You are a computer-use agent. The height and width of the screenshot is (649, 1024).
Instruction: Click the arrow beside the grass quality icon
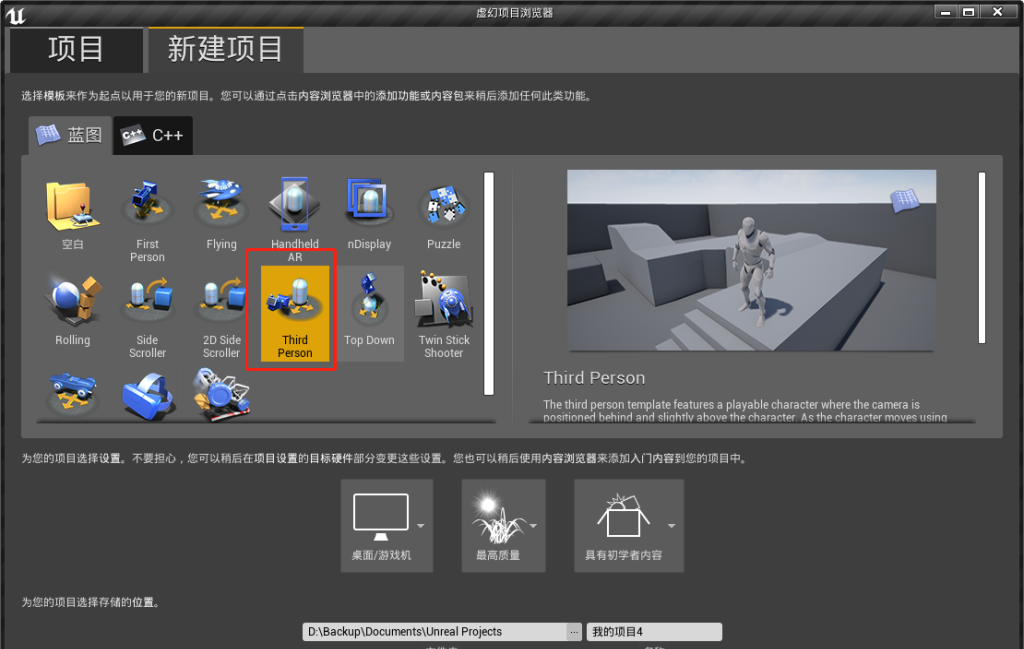pos(534,526)
